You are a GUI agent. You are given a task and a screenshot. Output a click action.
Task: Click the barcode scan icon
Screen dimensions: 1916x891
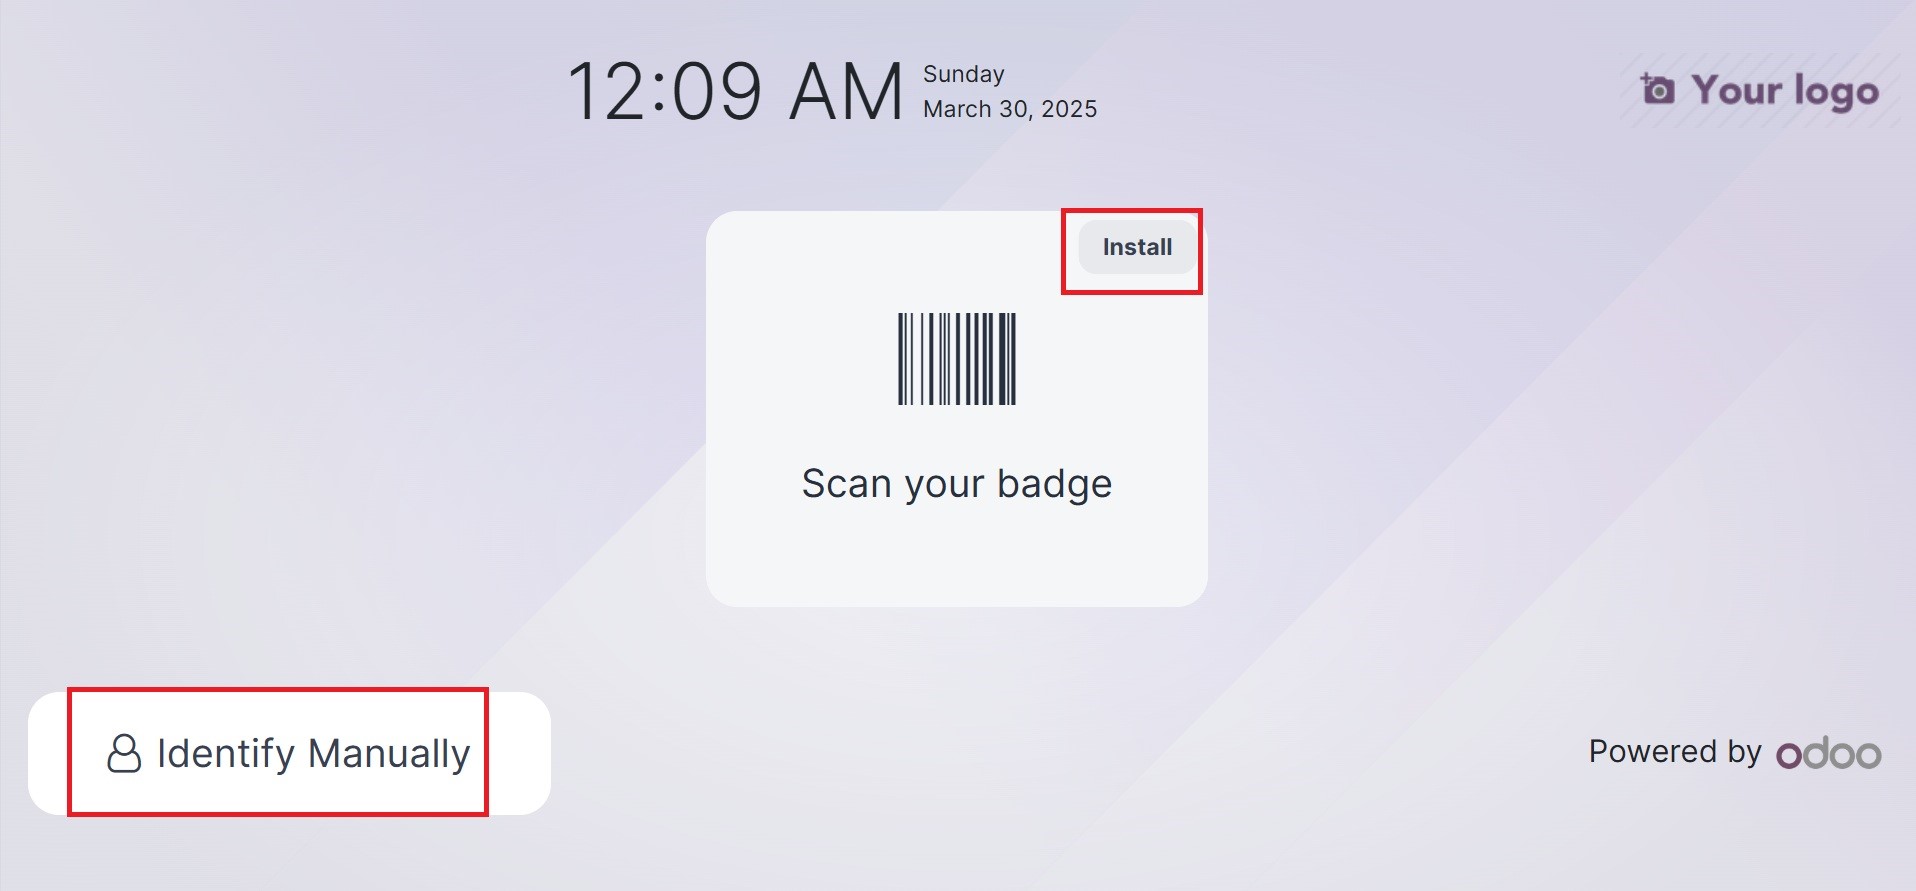[x=957, y=359]
